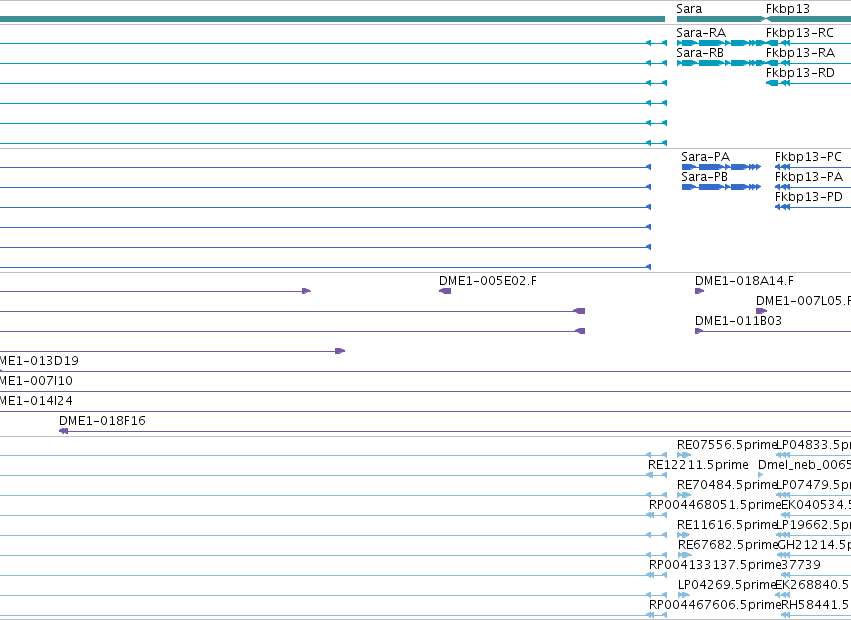This screenshot has height=620, width=851.
Task: Pick the EK268840 EST label
Action: pyautogui.click(x=812, y=585)
